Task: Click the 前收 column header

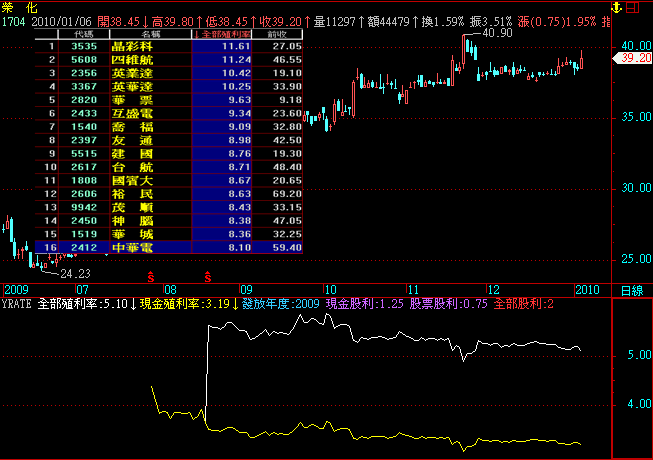Action: click(x=285, y=33)
